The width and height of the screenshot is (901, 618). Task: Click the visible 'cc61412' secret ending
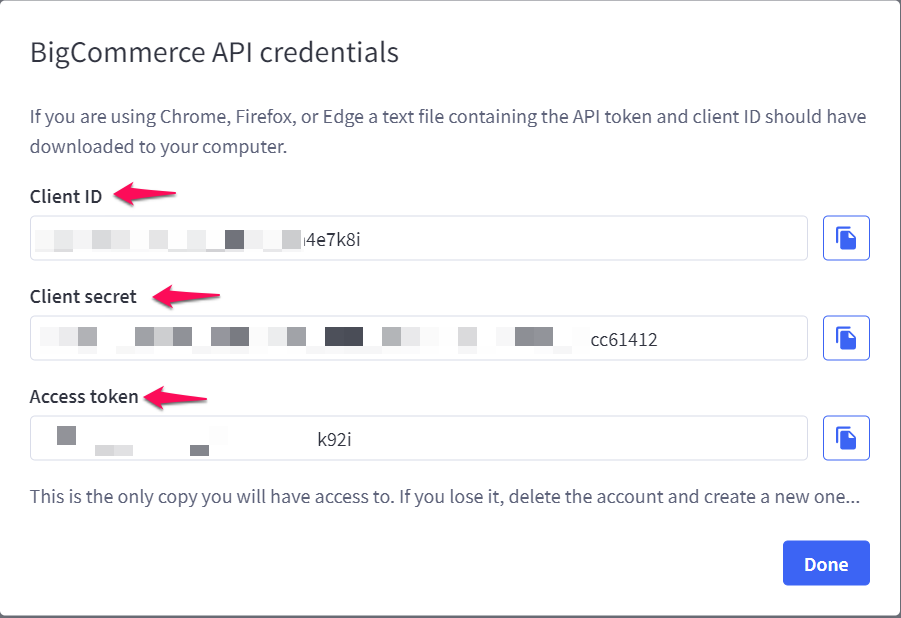coord(624,340)
